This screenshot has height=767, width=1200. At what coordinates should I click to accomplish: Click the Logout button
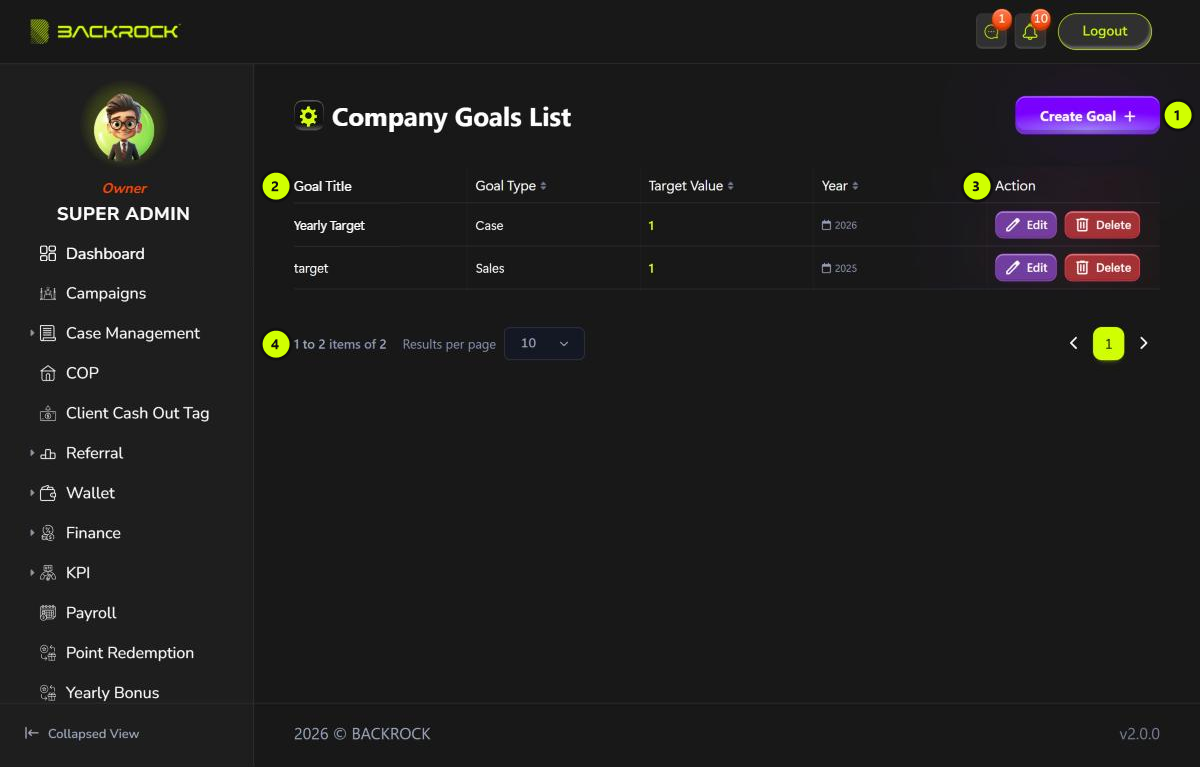(1105, 31)
